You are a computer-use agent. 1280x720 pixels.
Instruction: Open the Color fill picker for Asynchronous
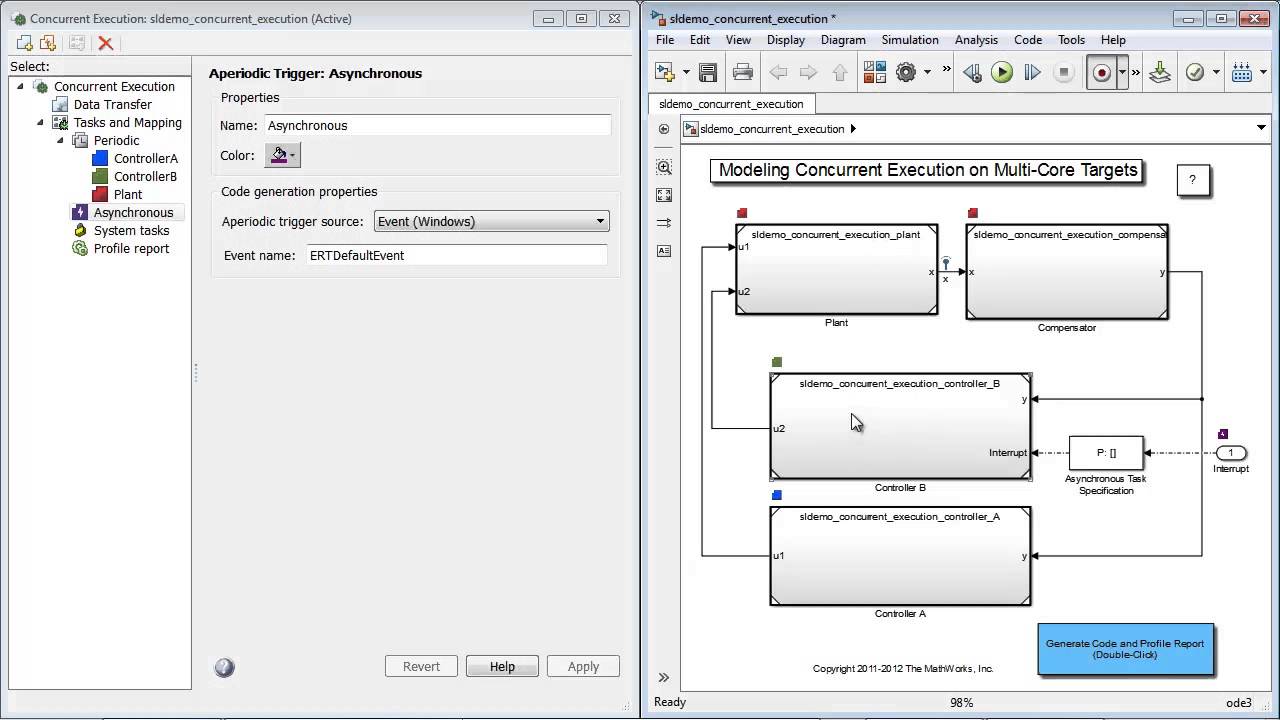pyautogui.click(x=282, y=155)
